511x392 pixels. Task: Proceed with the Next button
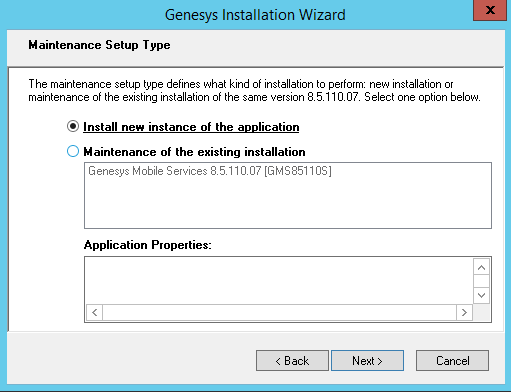tap(367, 361)
